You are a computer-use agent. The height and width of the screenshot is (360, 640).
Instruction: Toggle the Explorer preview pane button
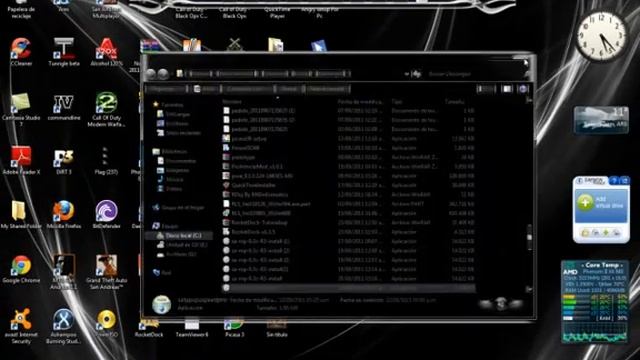pos(507,89)
